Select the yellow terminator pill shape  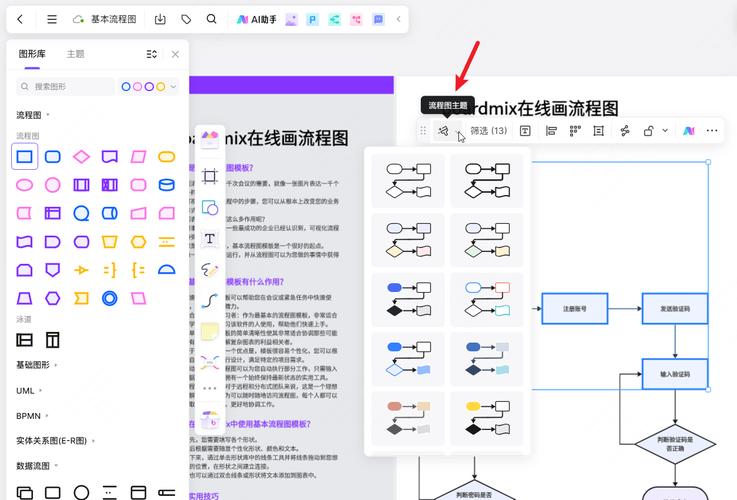tap(166, 156)
